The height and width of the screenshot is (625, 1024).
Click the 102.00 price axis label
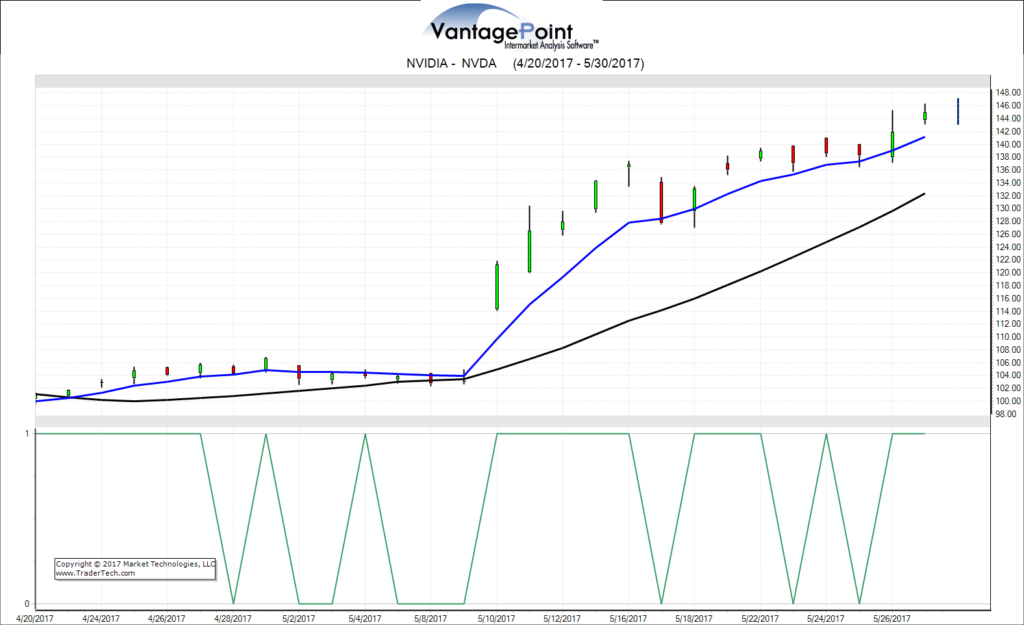pyautogui.click(x=1008, y=389)
